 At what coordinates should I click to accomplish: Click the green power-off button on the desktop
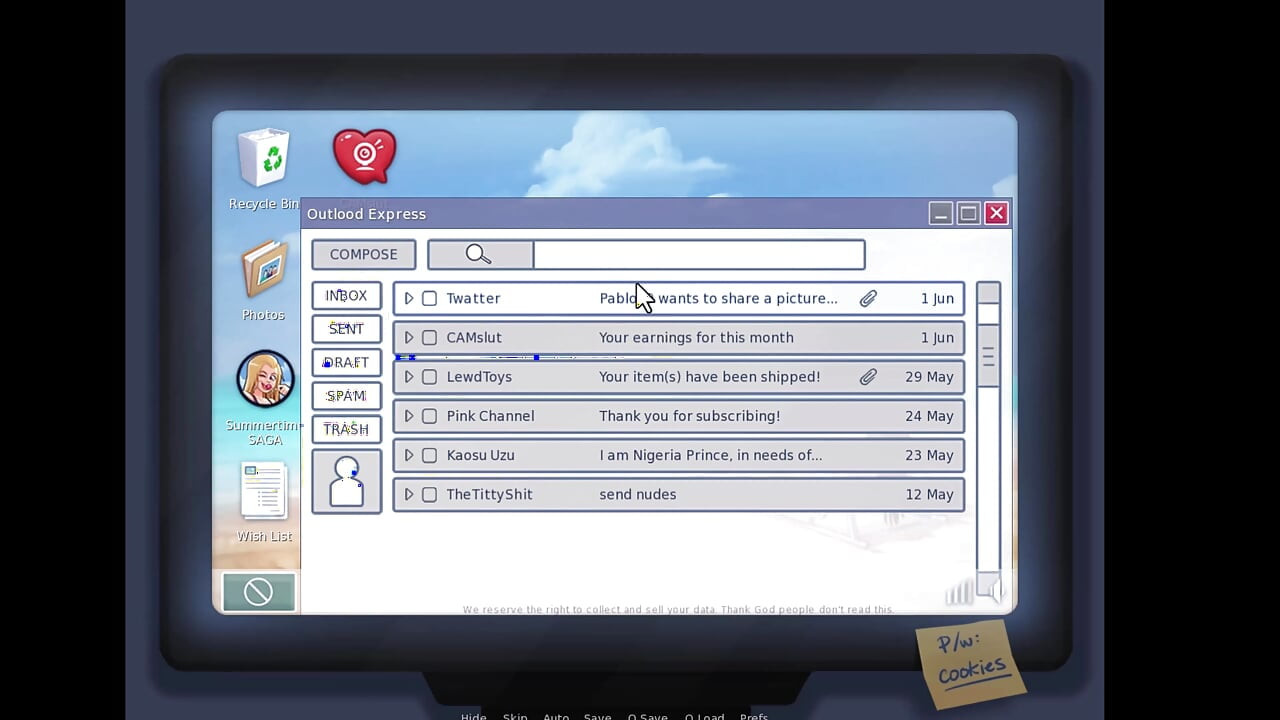click(x=258, y=592)
